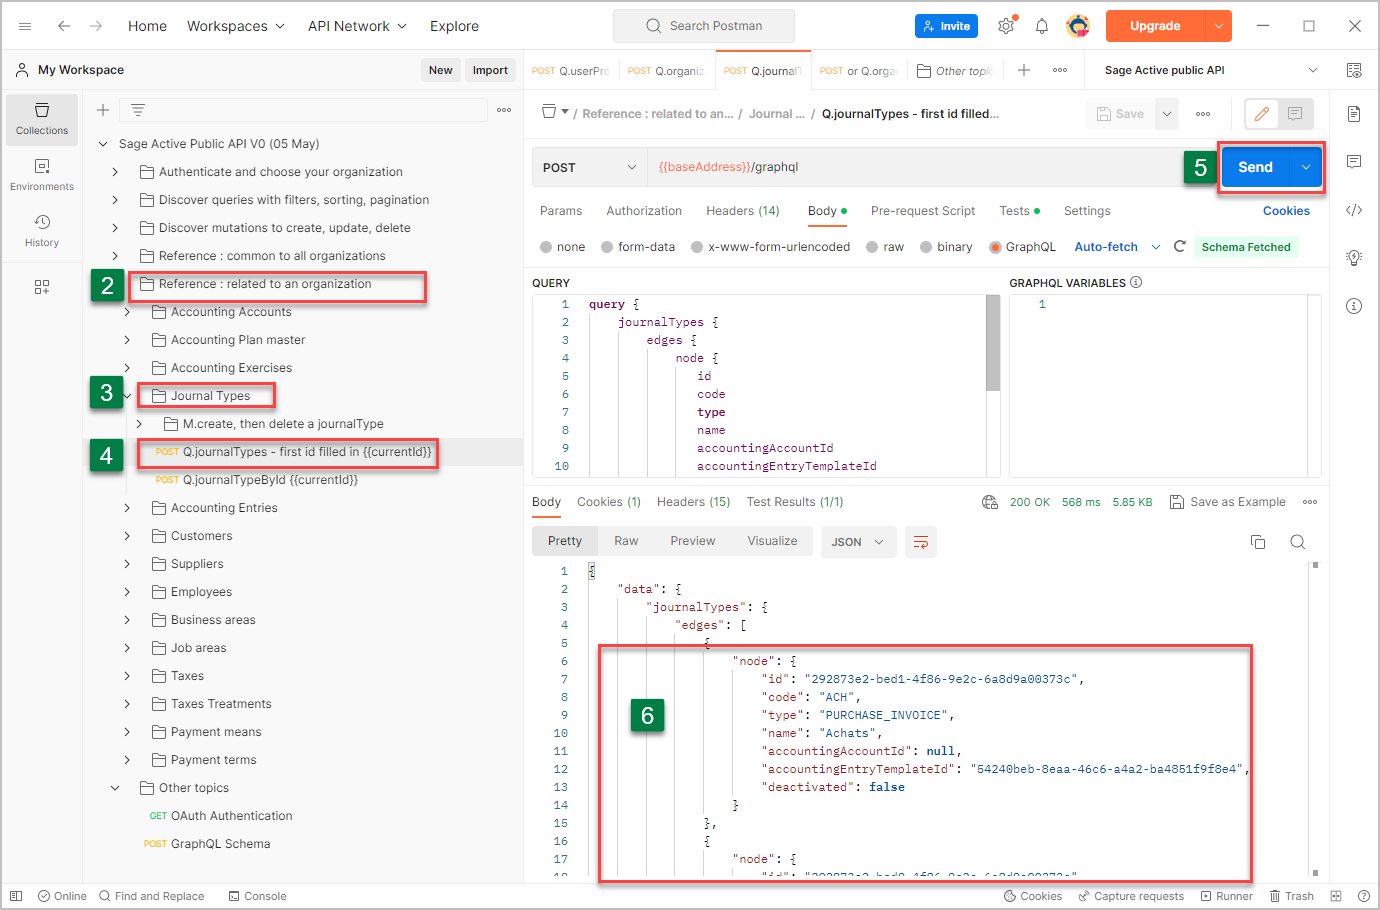Image resolution: width=1380 pixels, height=910 pixels.
Task: Open the Console in status bar
Action: click(257, 896)
